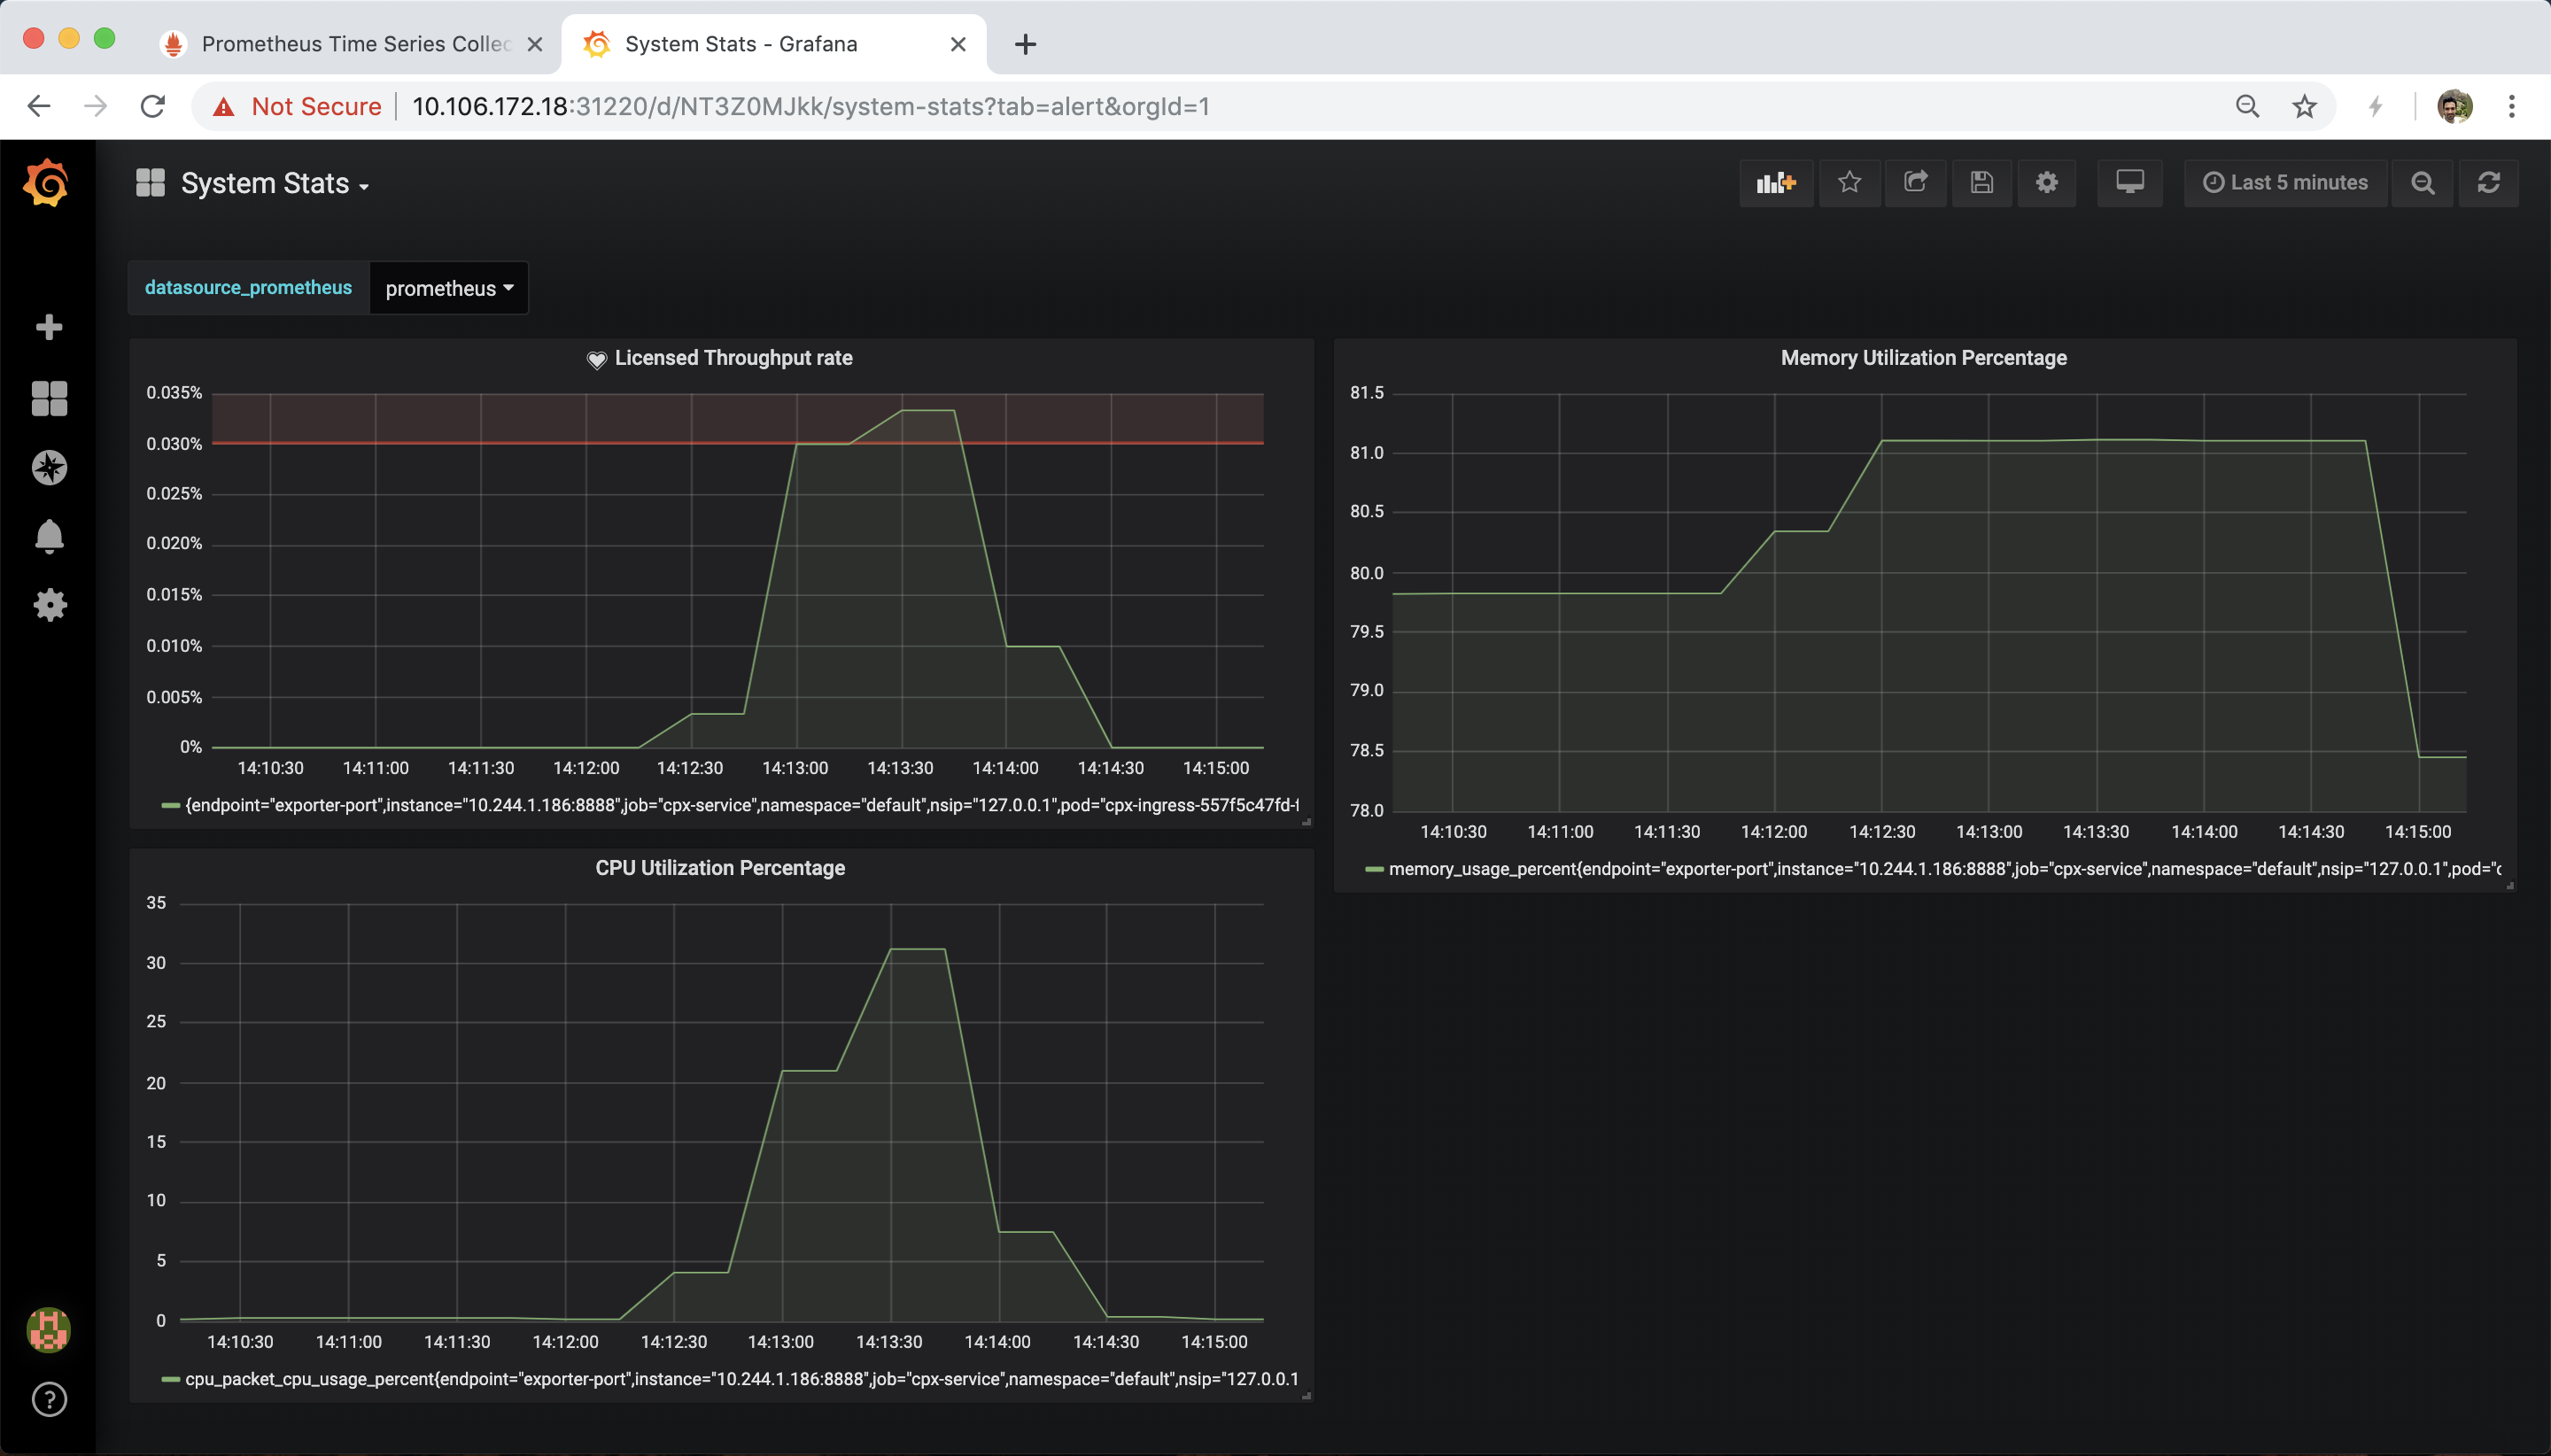
Task: Open the prometheus datasource dropdown
Action: click(448, 289)
